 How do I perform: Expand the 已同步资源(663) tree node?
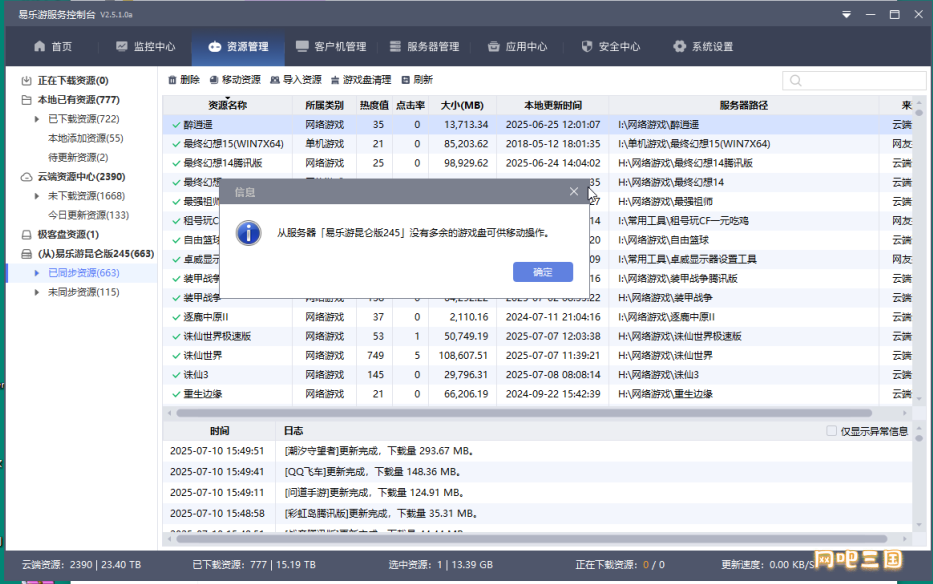[x=37, y=273]
